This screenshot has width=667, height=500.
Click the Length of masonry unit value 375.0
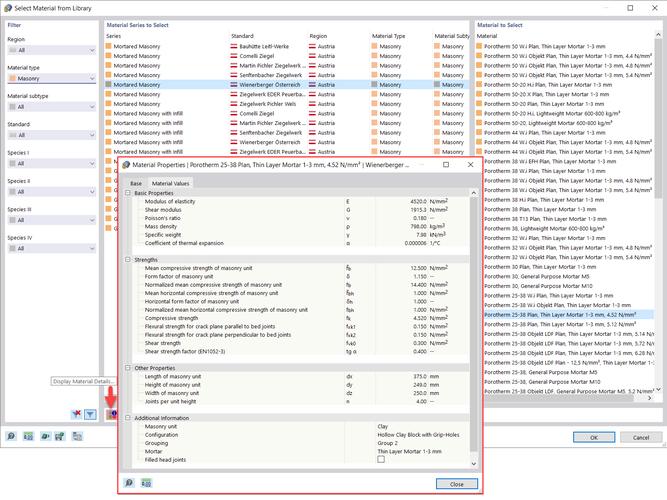(x=420, y=376)
